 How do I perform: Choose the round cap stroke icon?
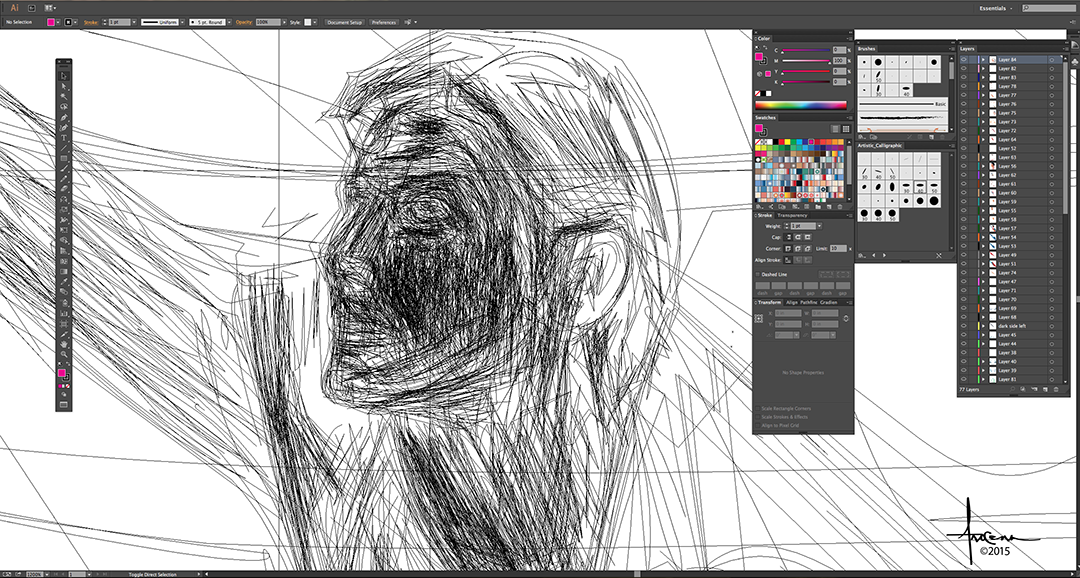coord(798,237)
